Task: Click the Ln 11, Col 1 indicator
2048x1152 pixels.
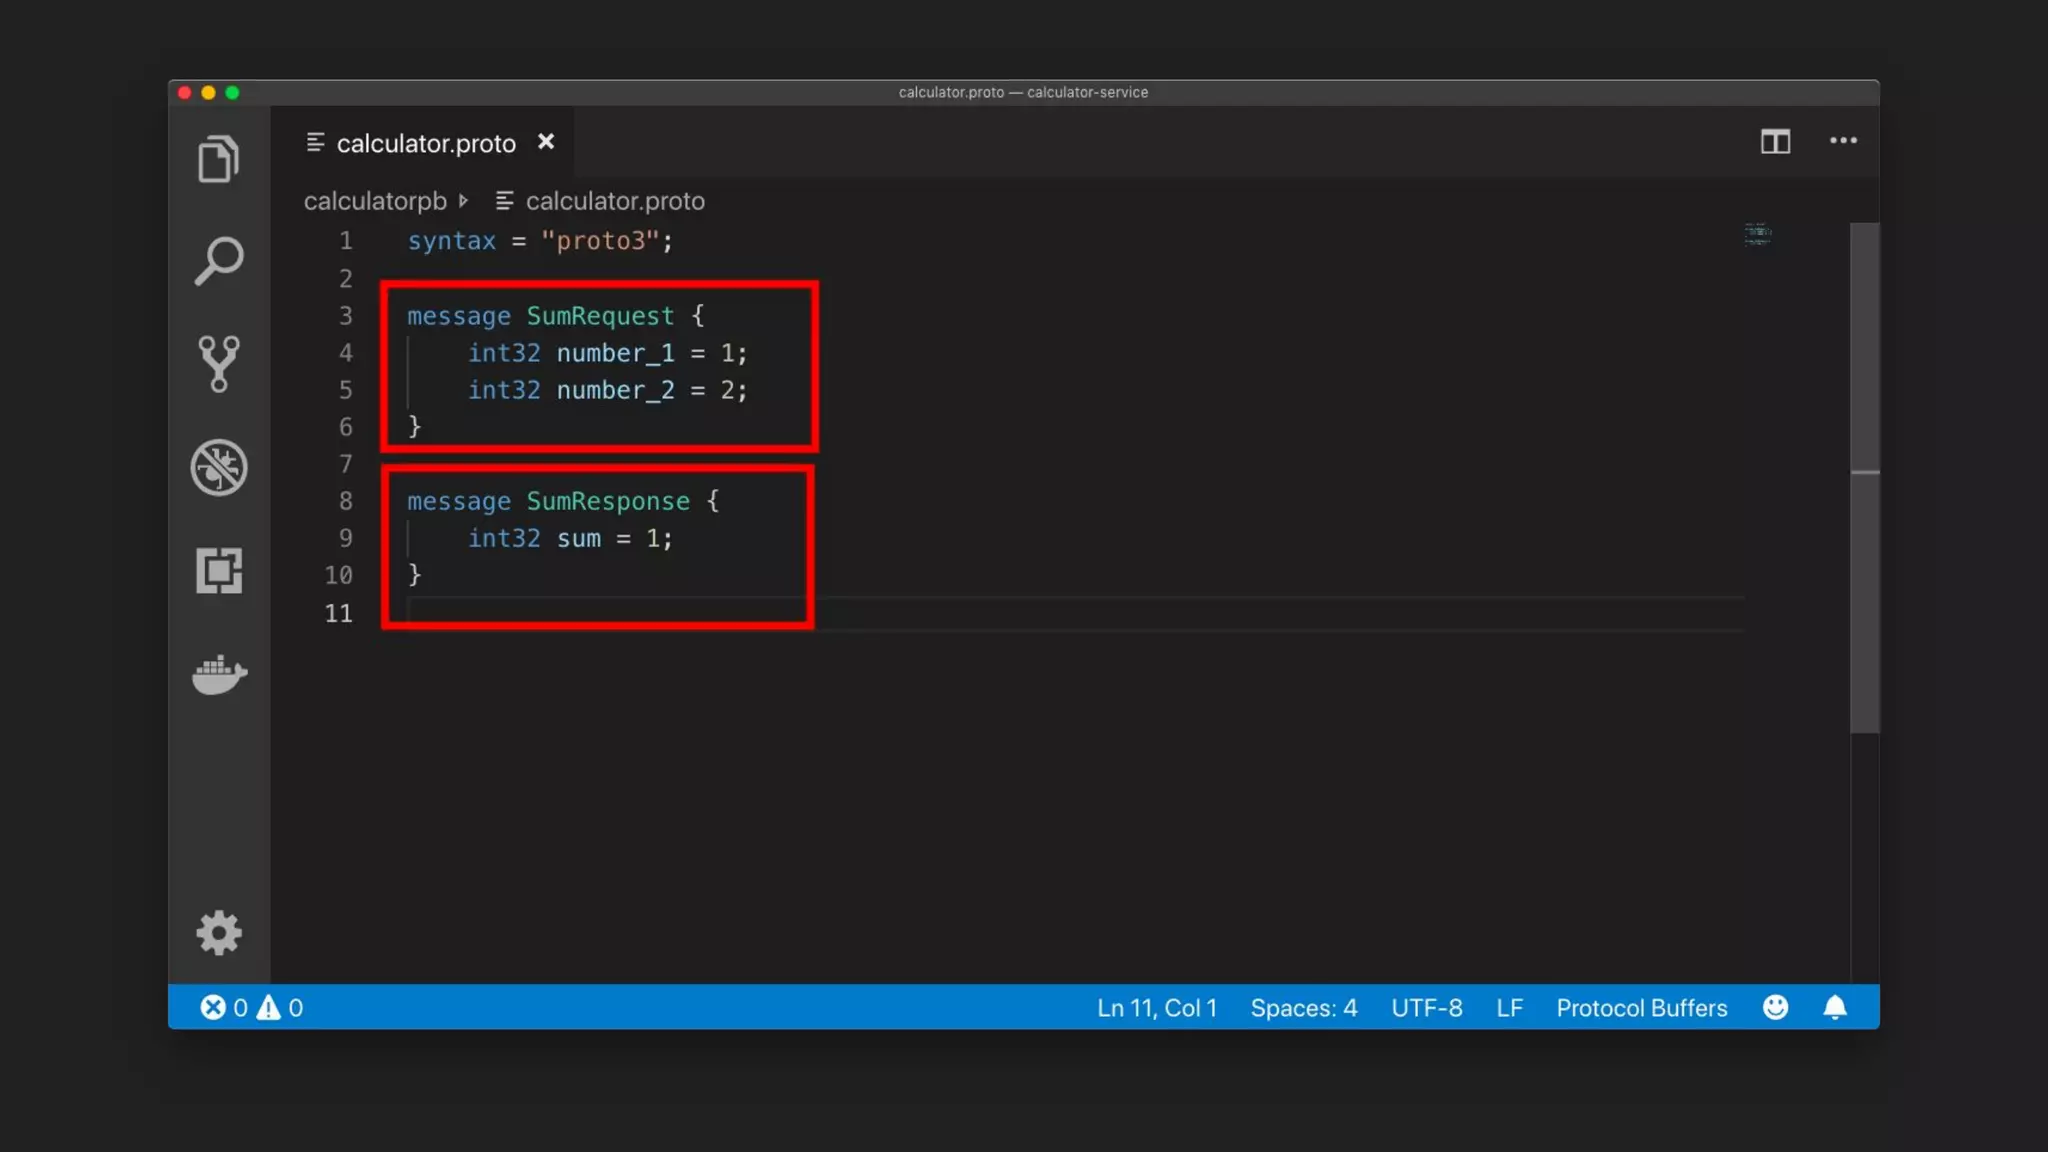Action: coord(1157,1008)
